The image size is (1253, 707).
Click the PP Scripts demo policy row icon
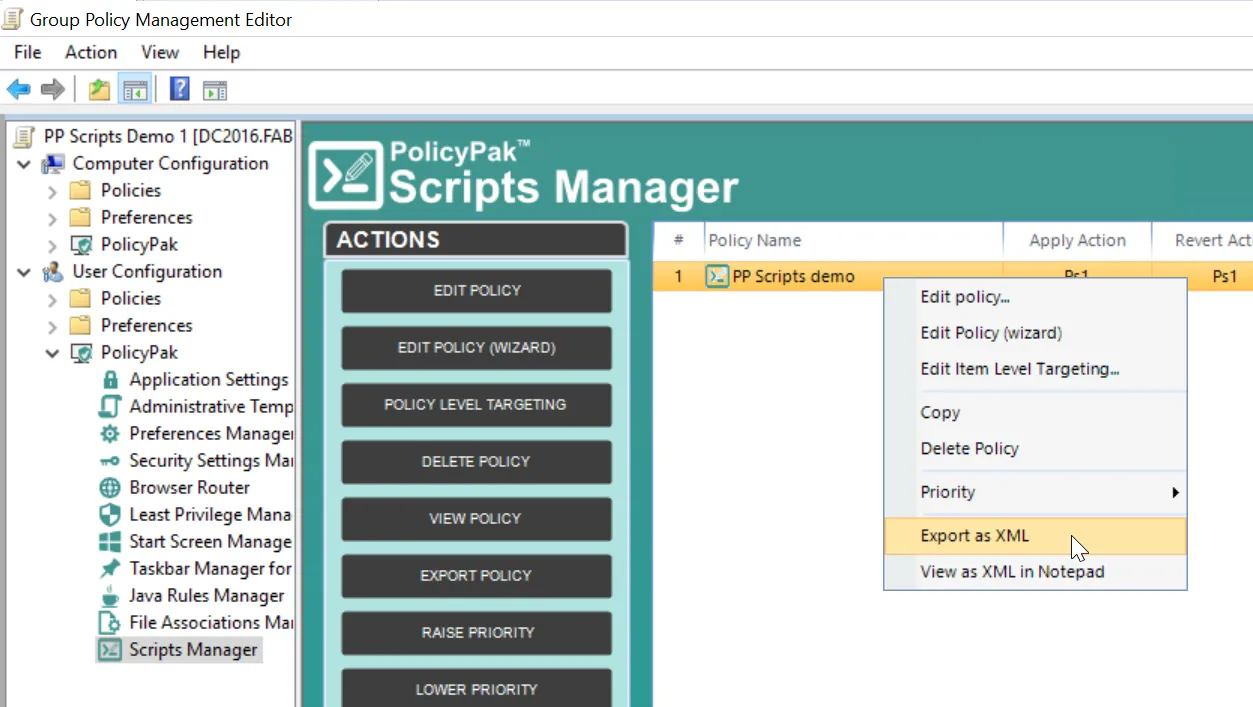point(716,277)
